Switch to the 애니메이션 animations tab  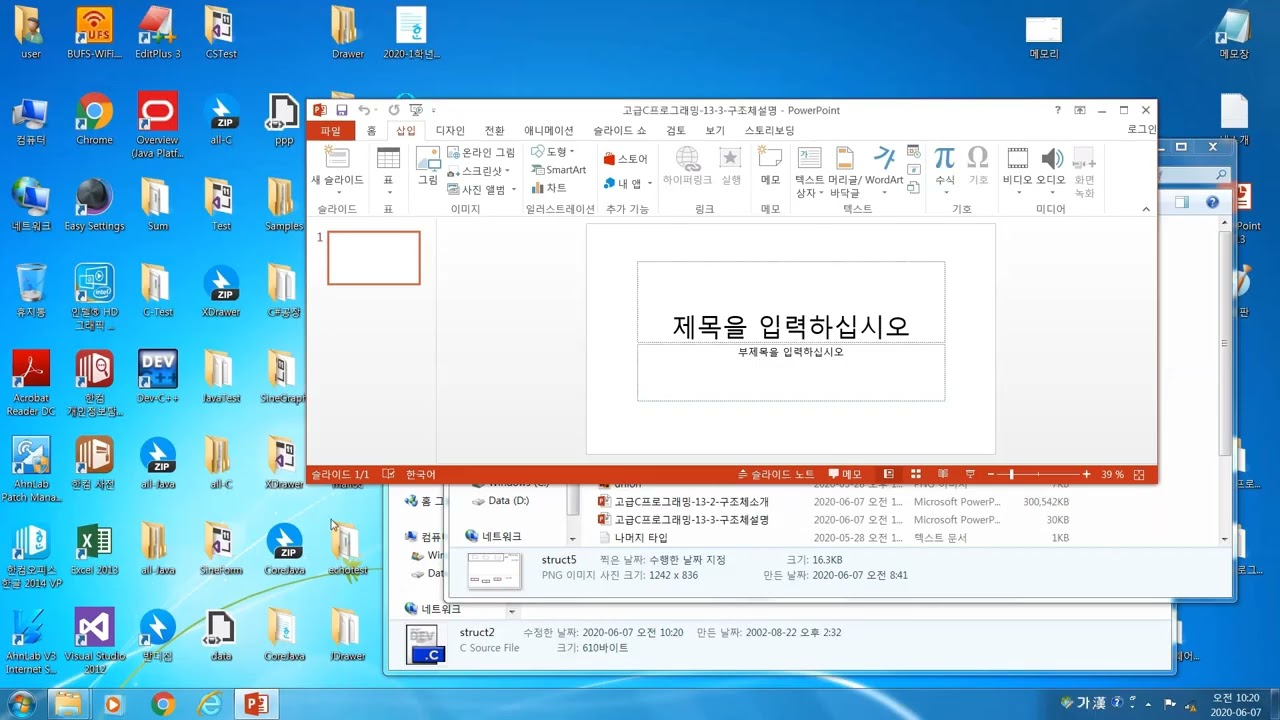tap(549, 130)
